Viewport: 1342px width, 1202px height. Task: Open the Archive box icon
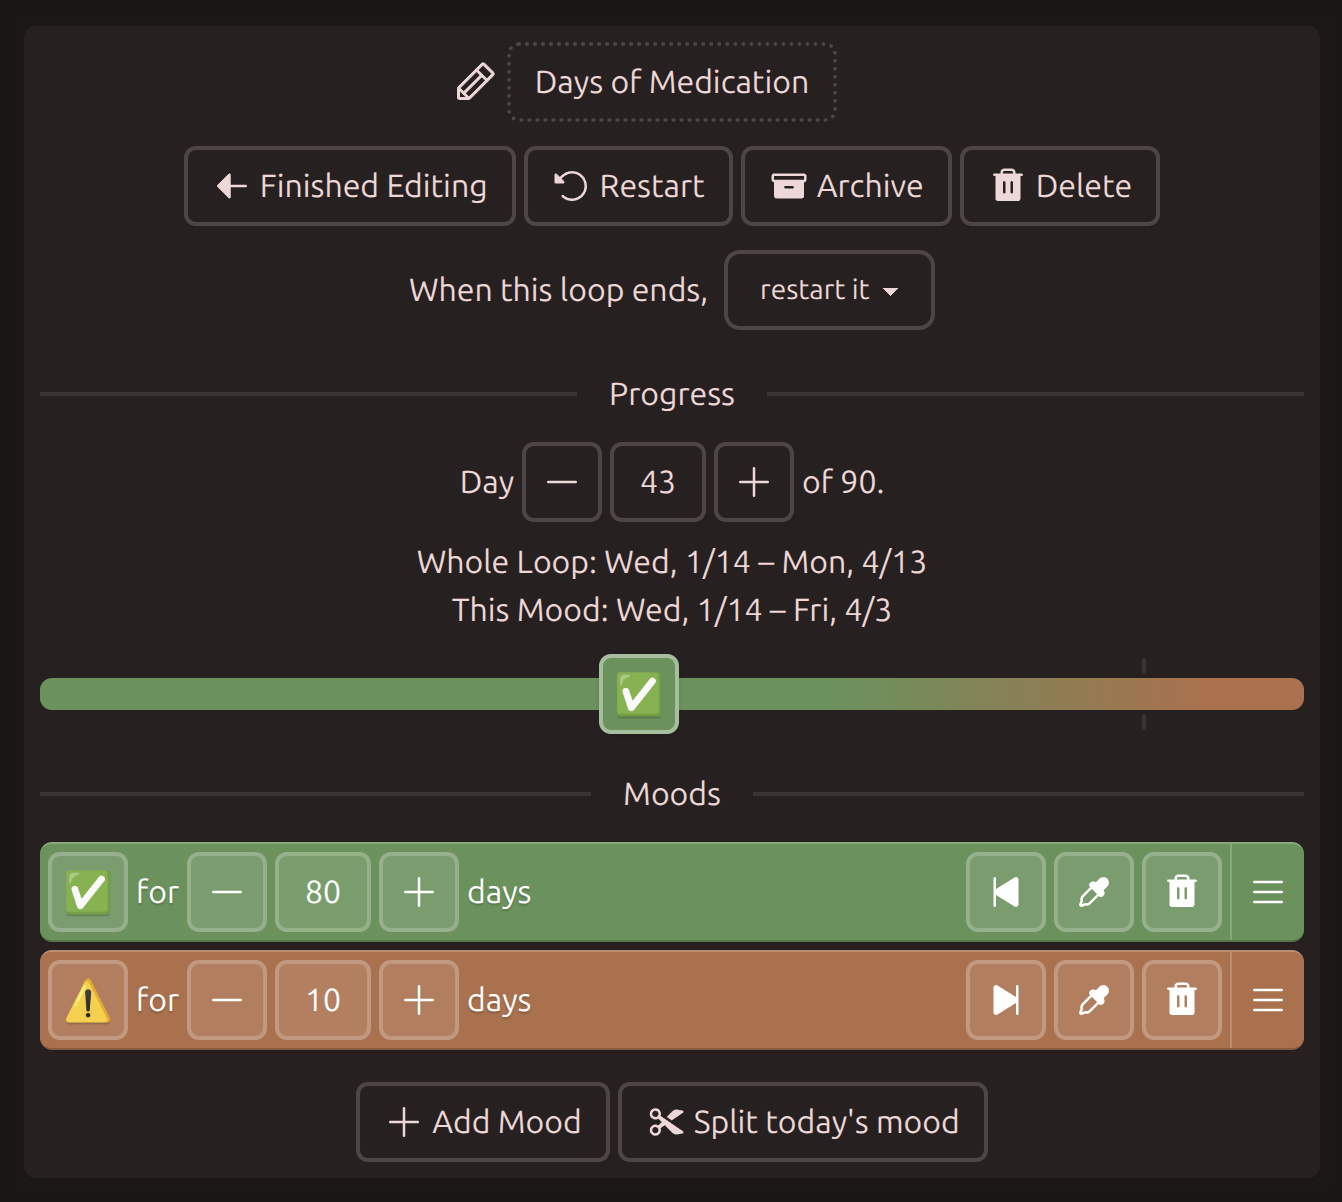tap(788, 186)
